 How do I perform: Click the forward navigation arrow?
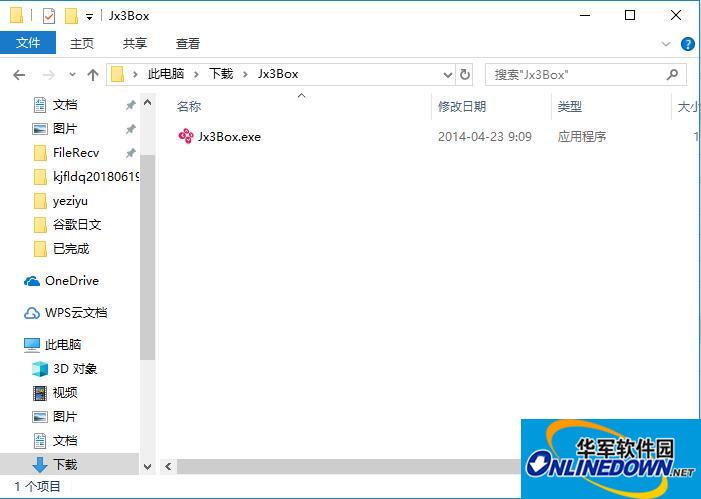pyautogui.click(x=48, y=75)
